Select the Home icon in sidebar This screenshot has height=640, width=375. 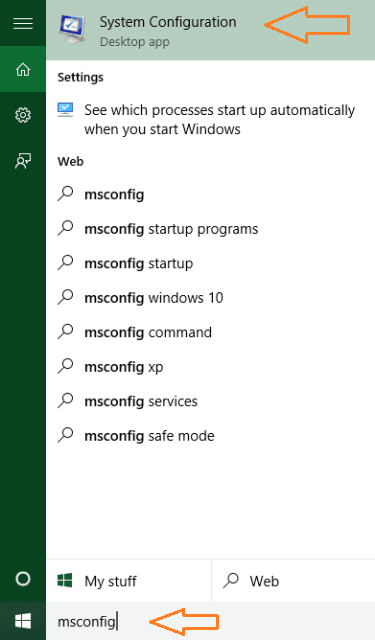[x=23, y=69]
